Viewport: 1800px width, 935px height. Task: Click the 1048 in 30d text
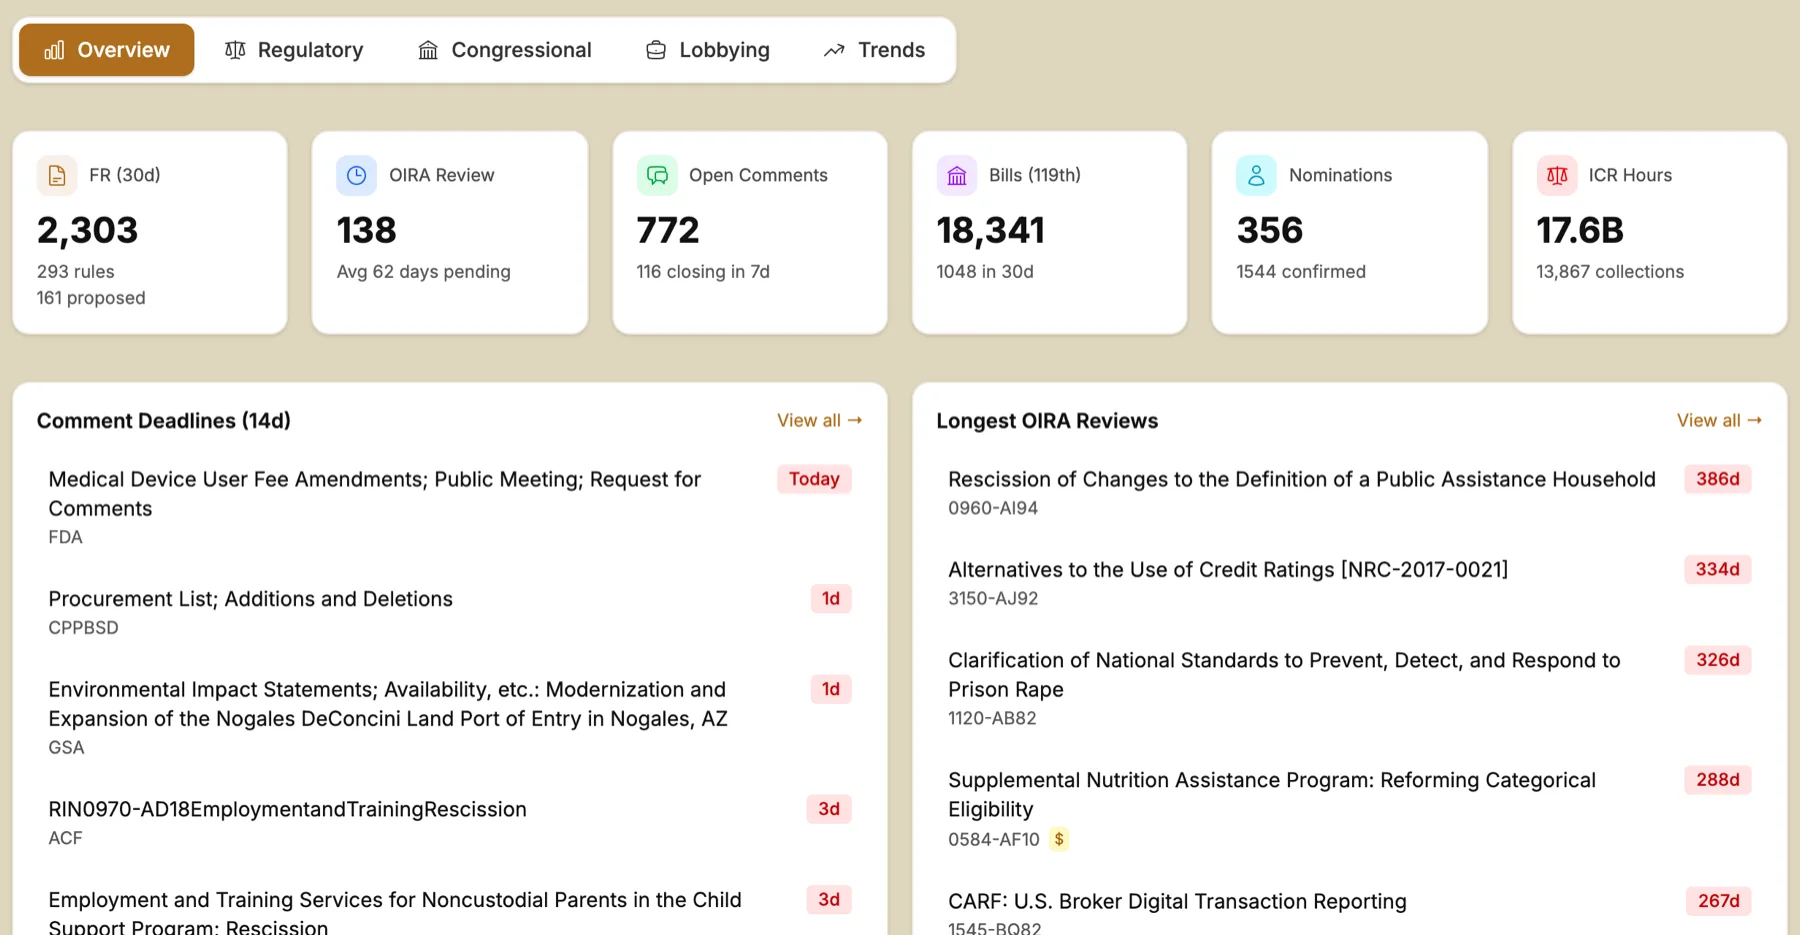click(x=985, y=272)
